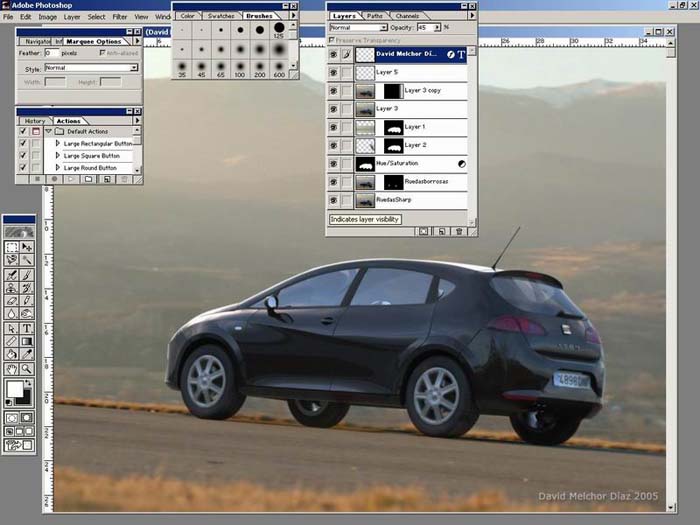Screen dimensions: 700x525
Task: Open the layer blend mode dropdown
Action: (382, 28)
